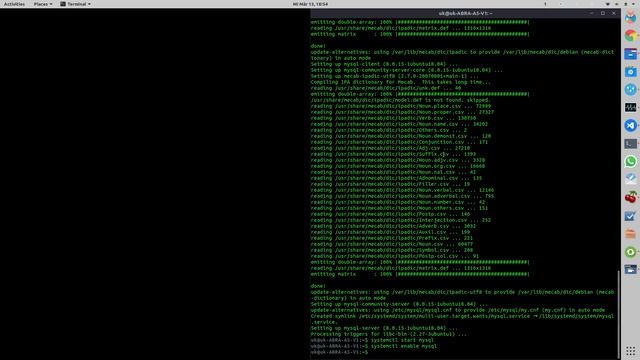Open the blue window app below Chrome
Image resolution: width=640 pixels, height=360 pixels.
click(x=630, y=53)
